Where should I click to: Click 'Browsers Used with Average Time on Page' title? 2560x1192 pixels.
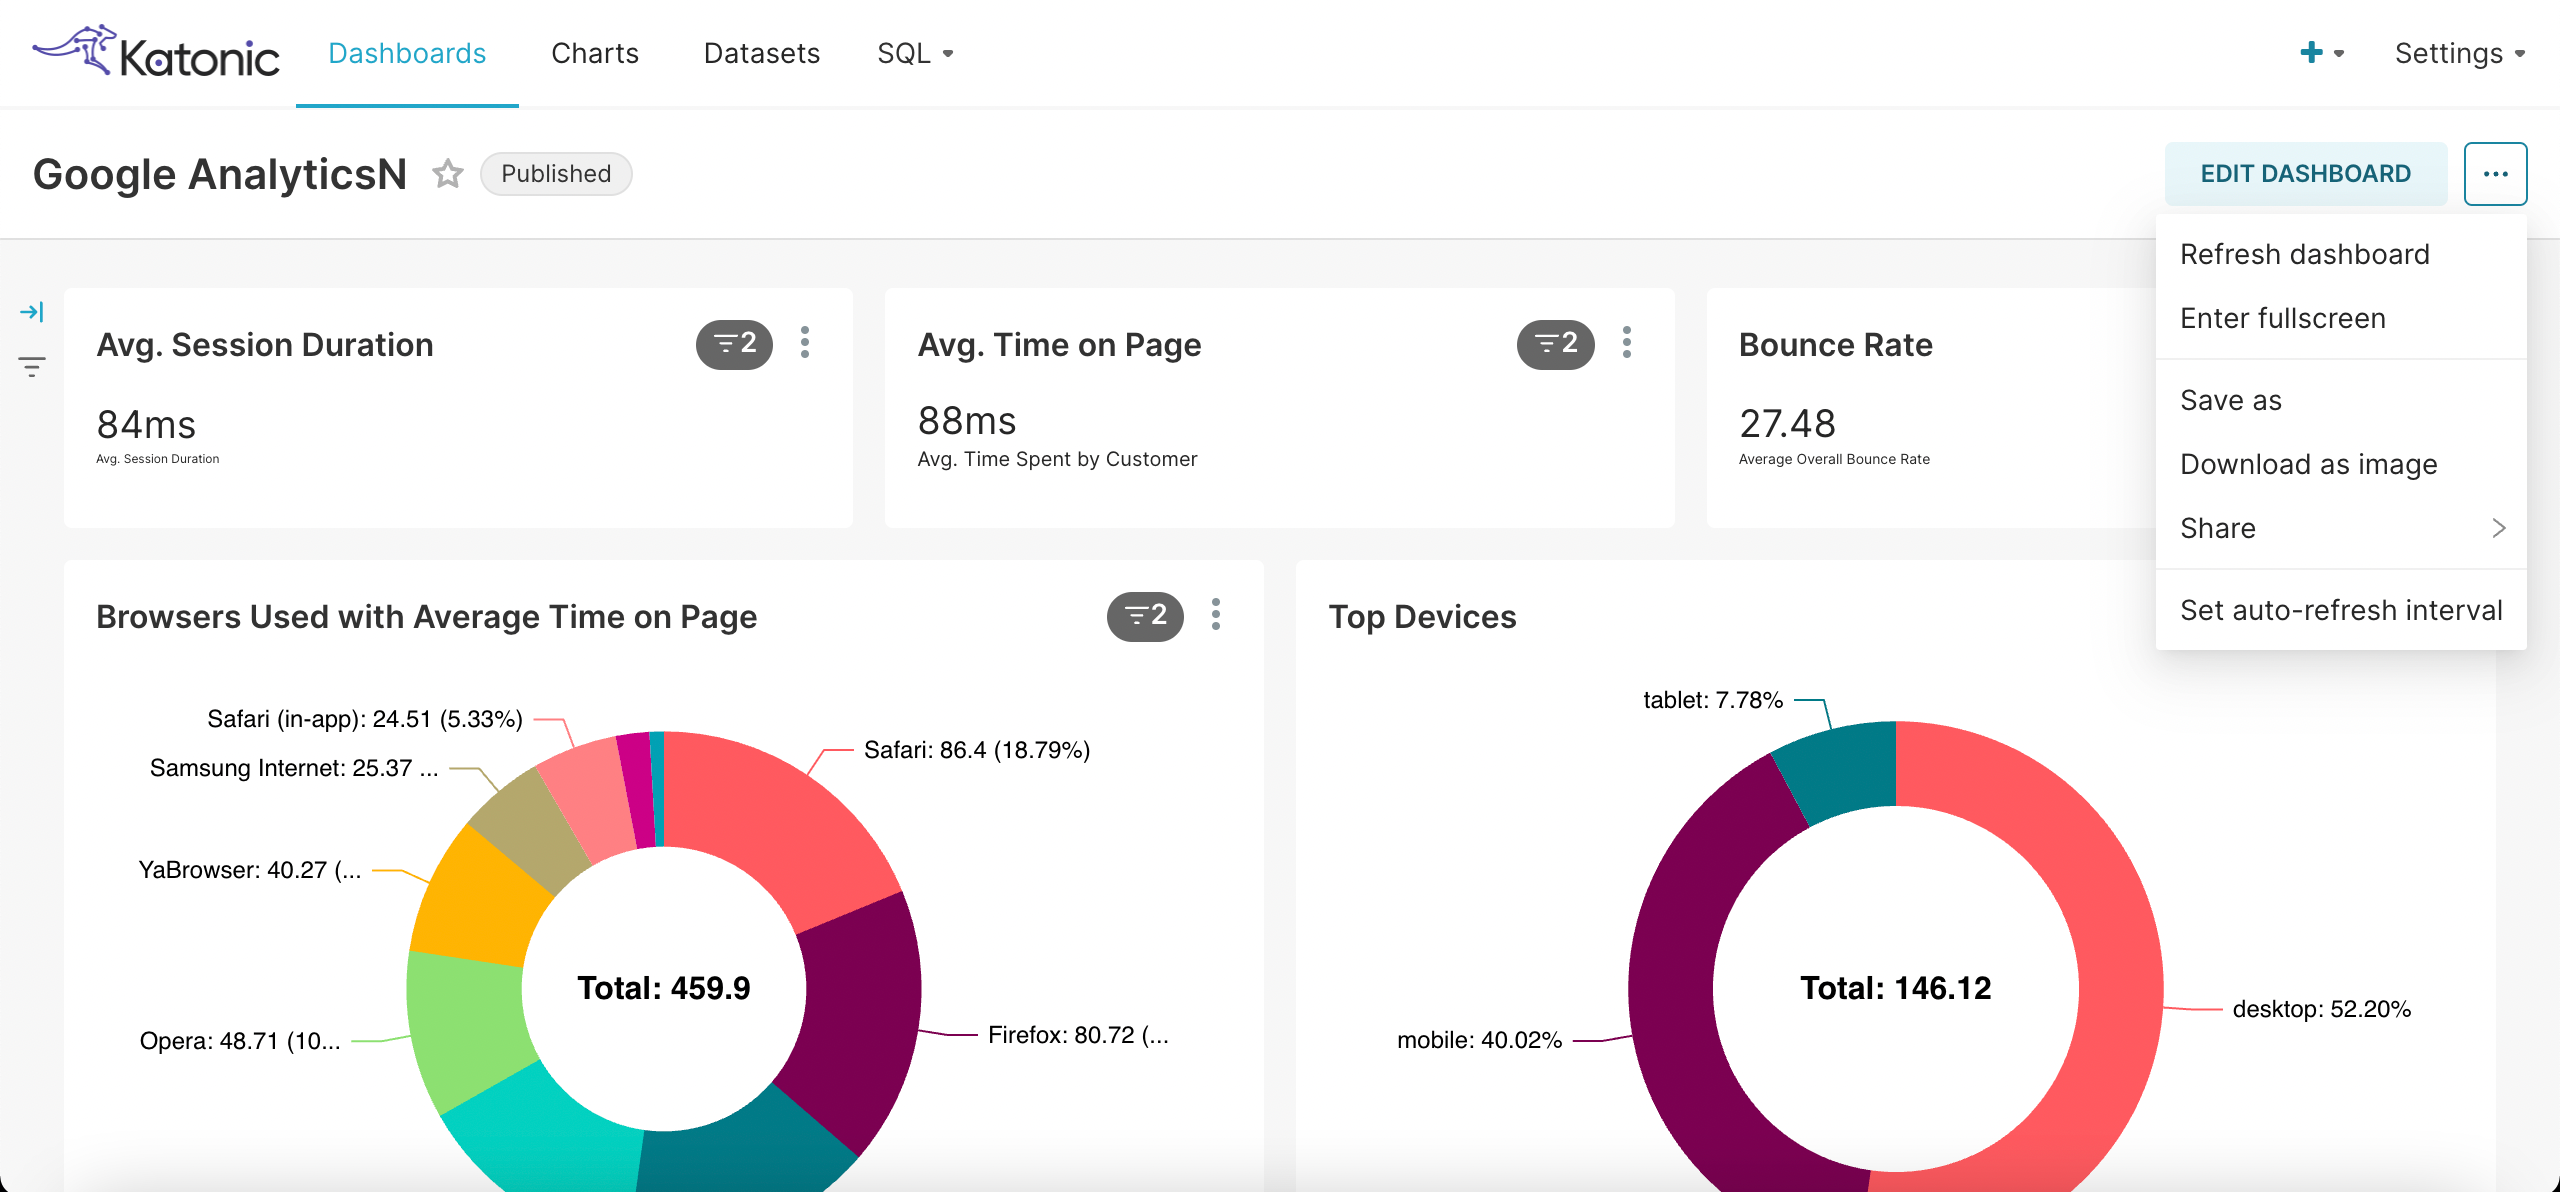point(427,617)
